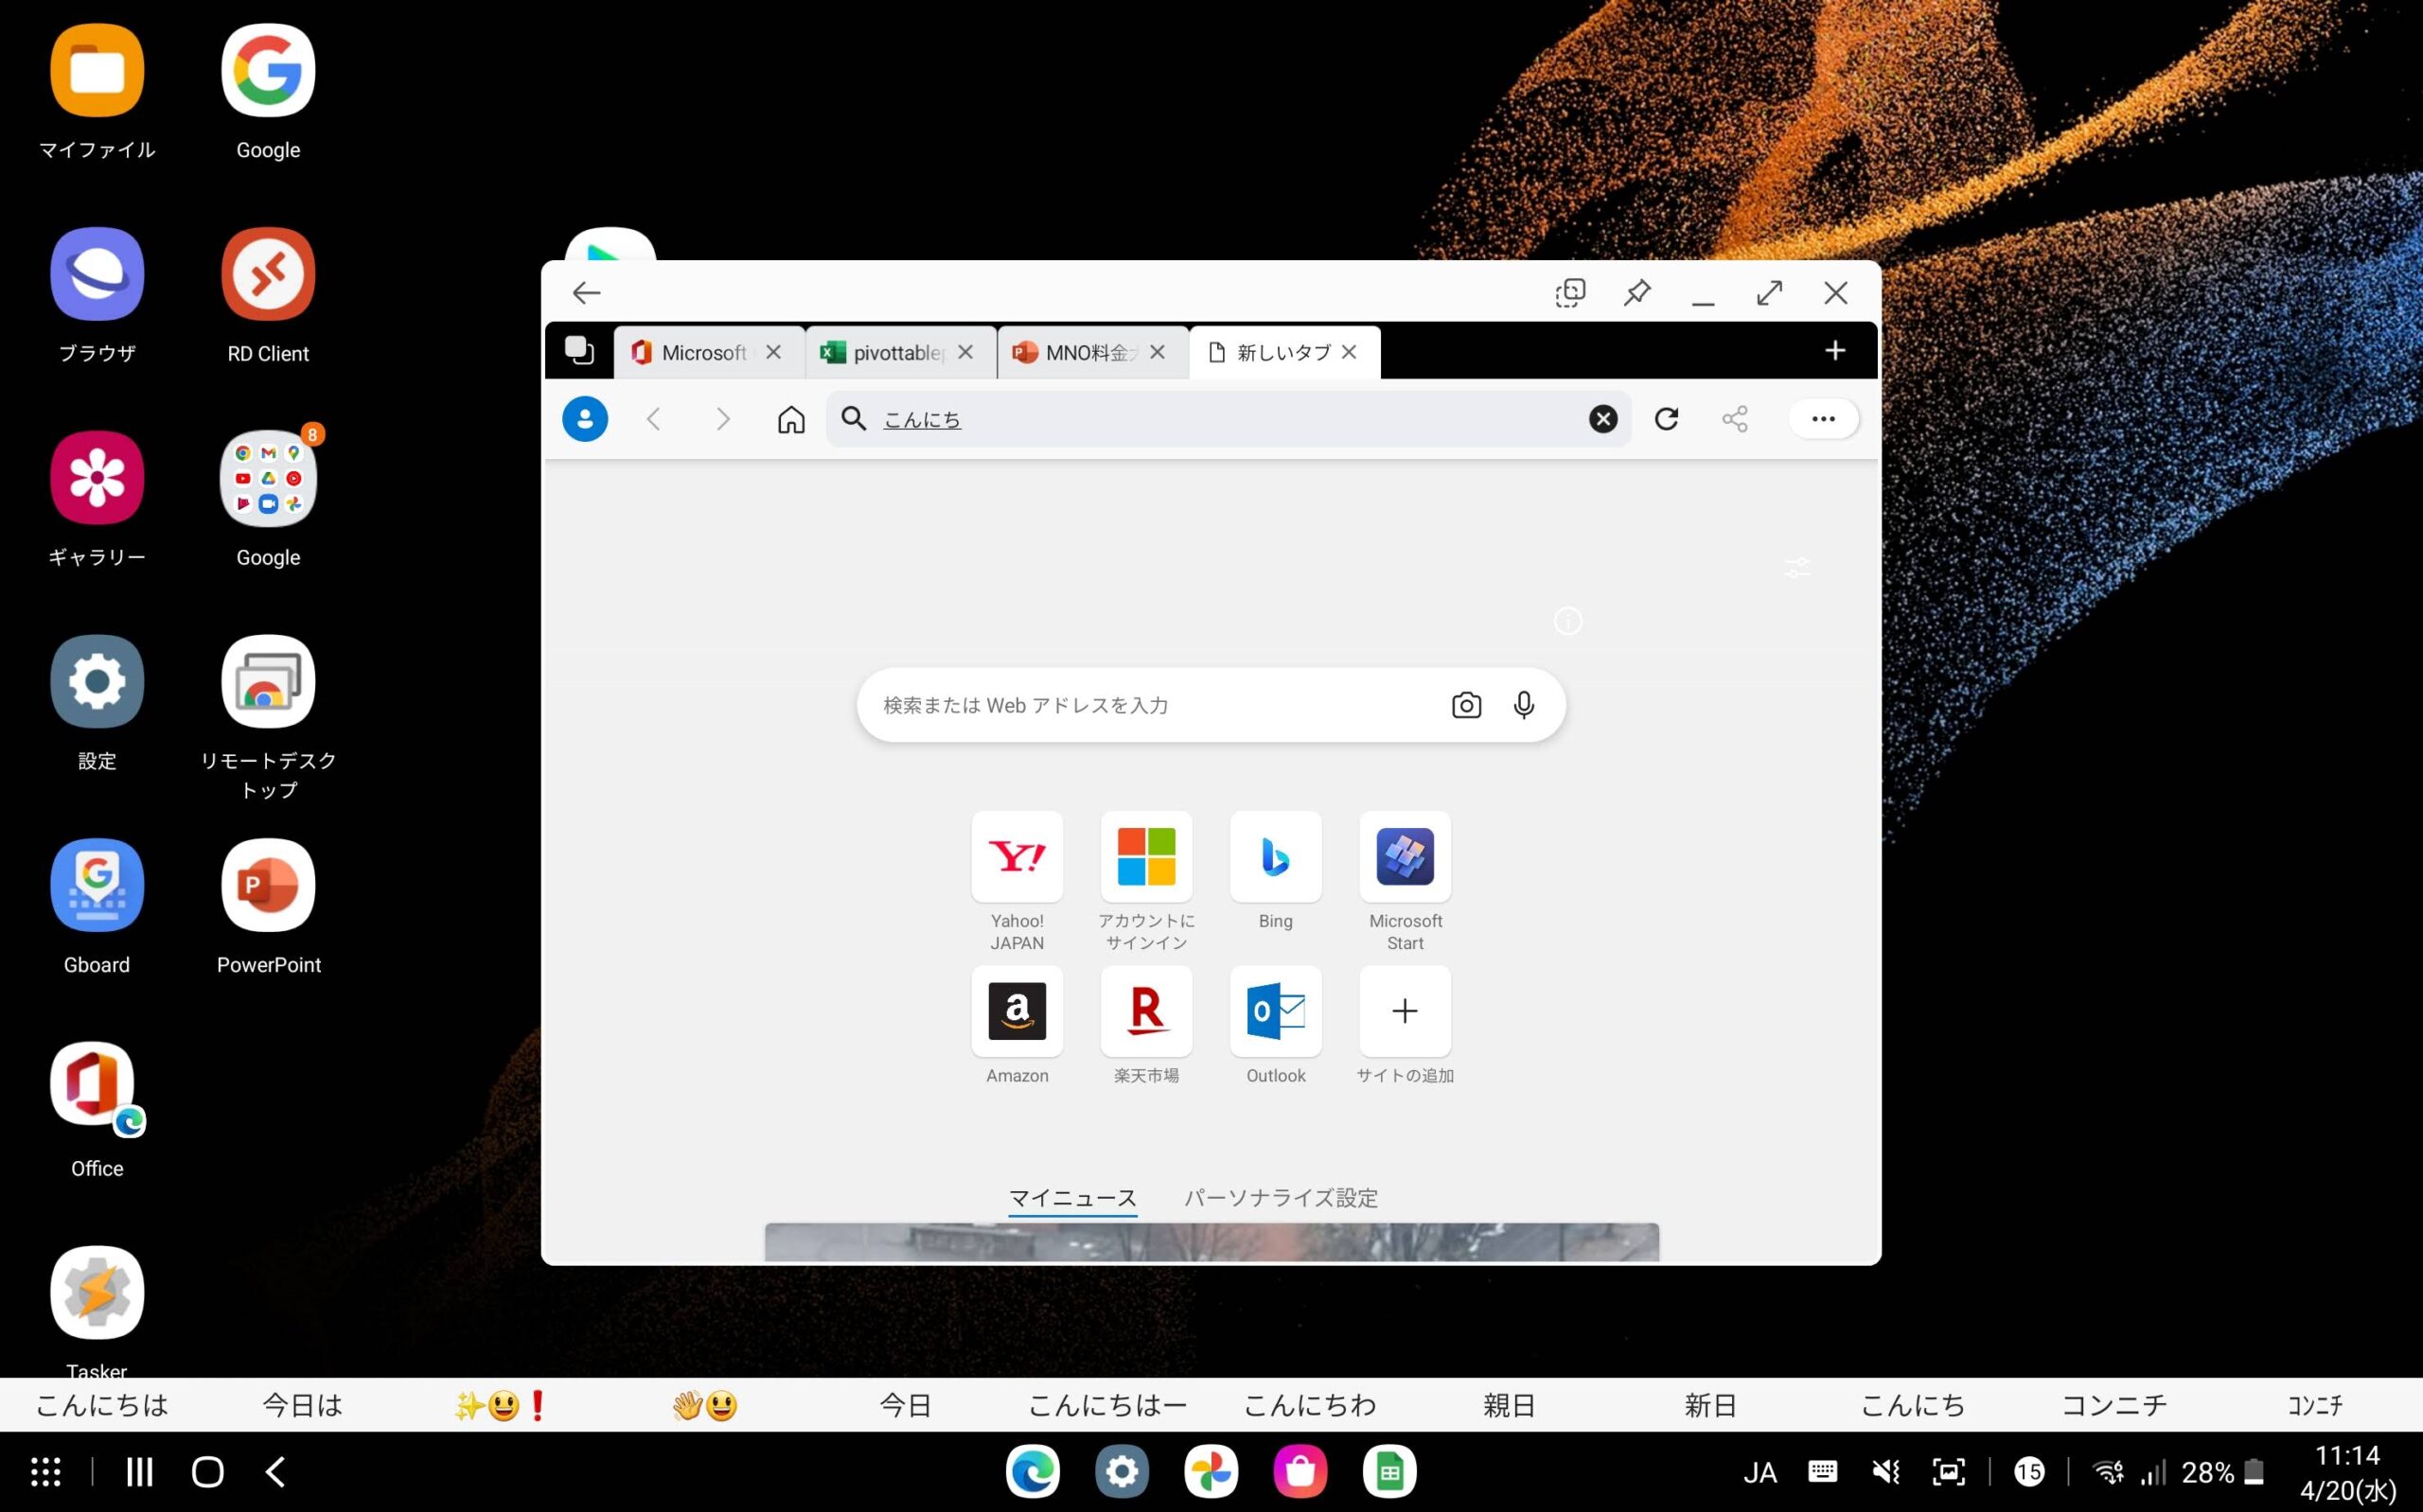This screenshot has height=1512, width=2423.
Task: Open Google Sheets from taskbar
Action: pyautogui.click(x=1389, y=1471)
